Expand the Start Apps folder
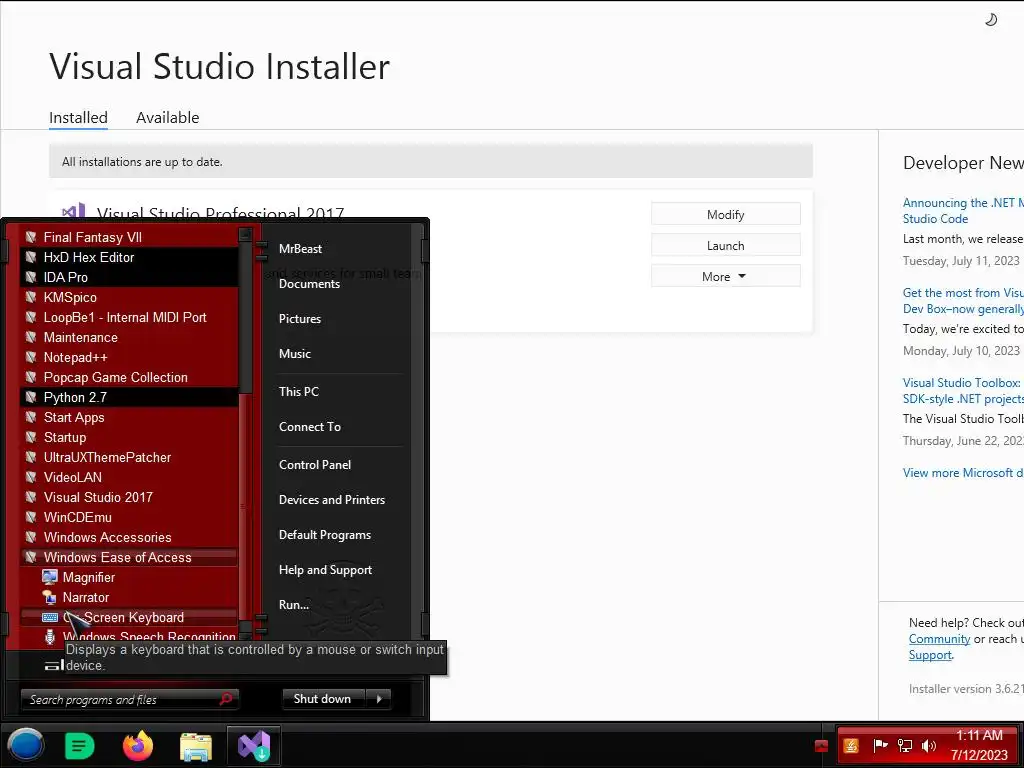Screen dimensions: 1024x768 (x=129, y=417)
